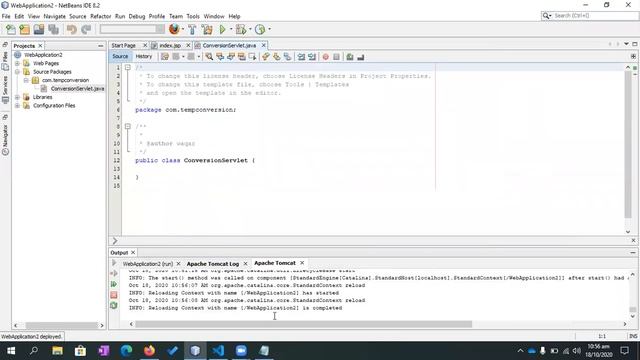Open Microsoft Edge from the taskbar
This screenshot has height=360, width=640.
pyautogui.click(x=127, y=351)
